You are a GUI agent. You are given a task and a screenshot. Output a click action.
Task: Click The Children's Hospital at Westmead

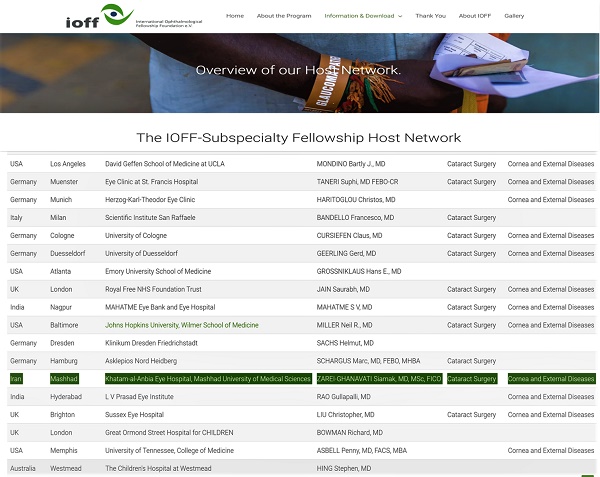point(158,469)
